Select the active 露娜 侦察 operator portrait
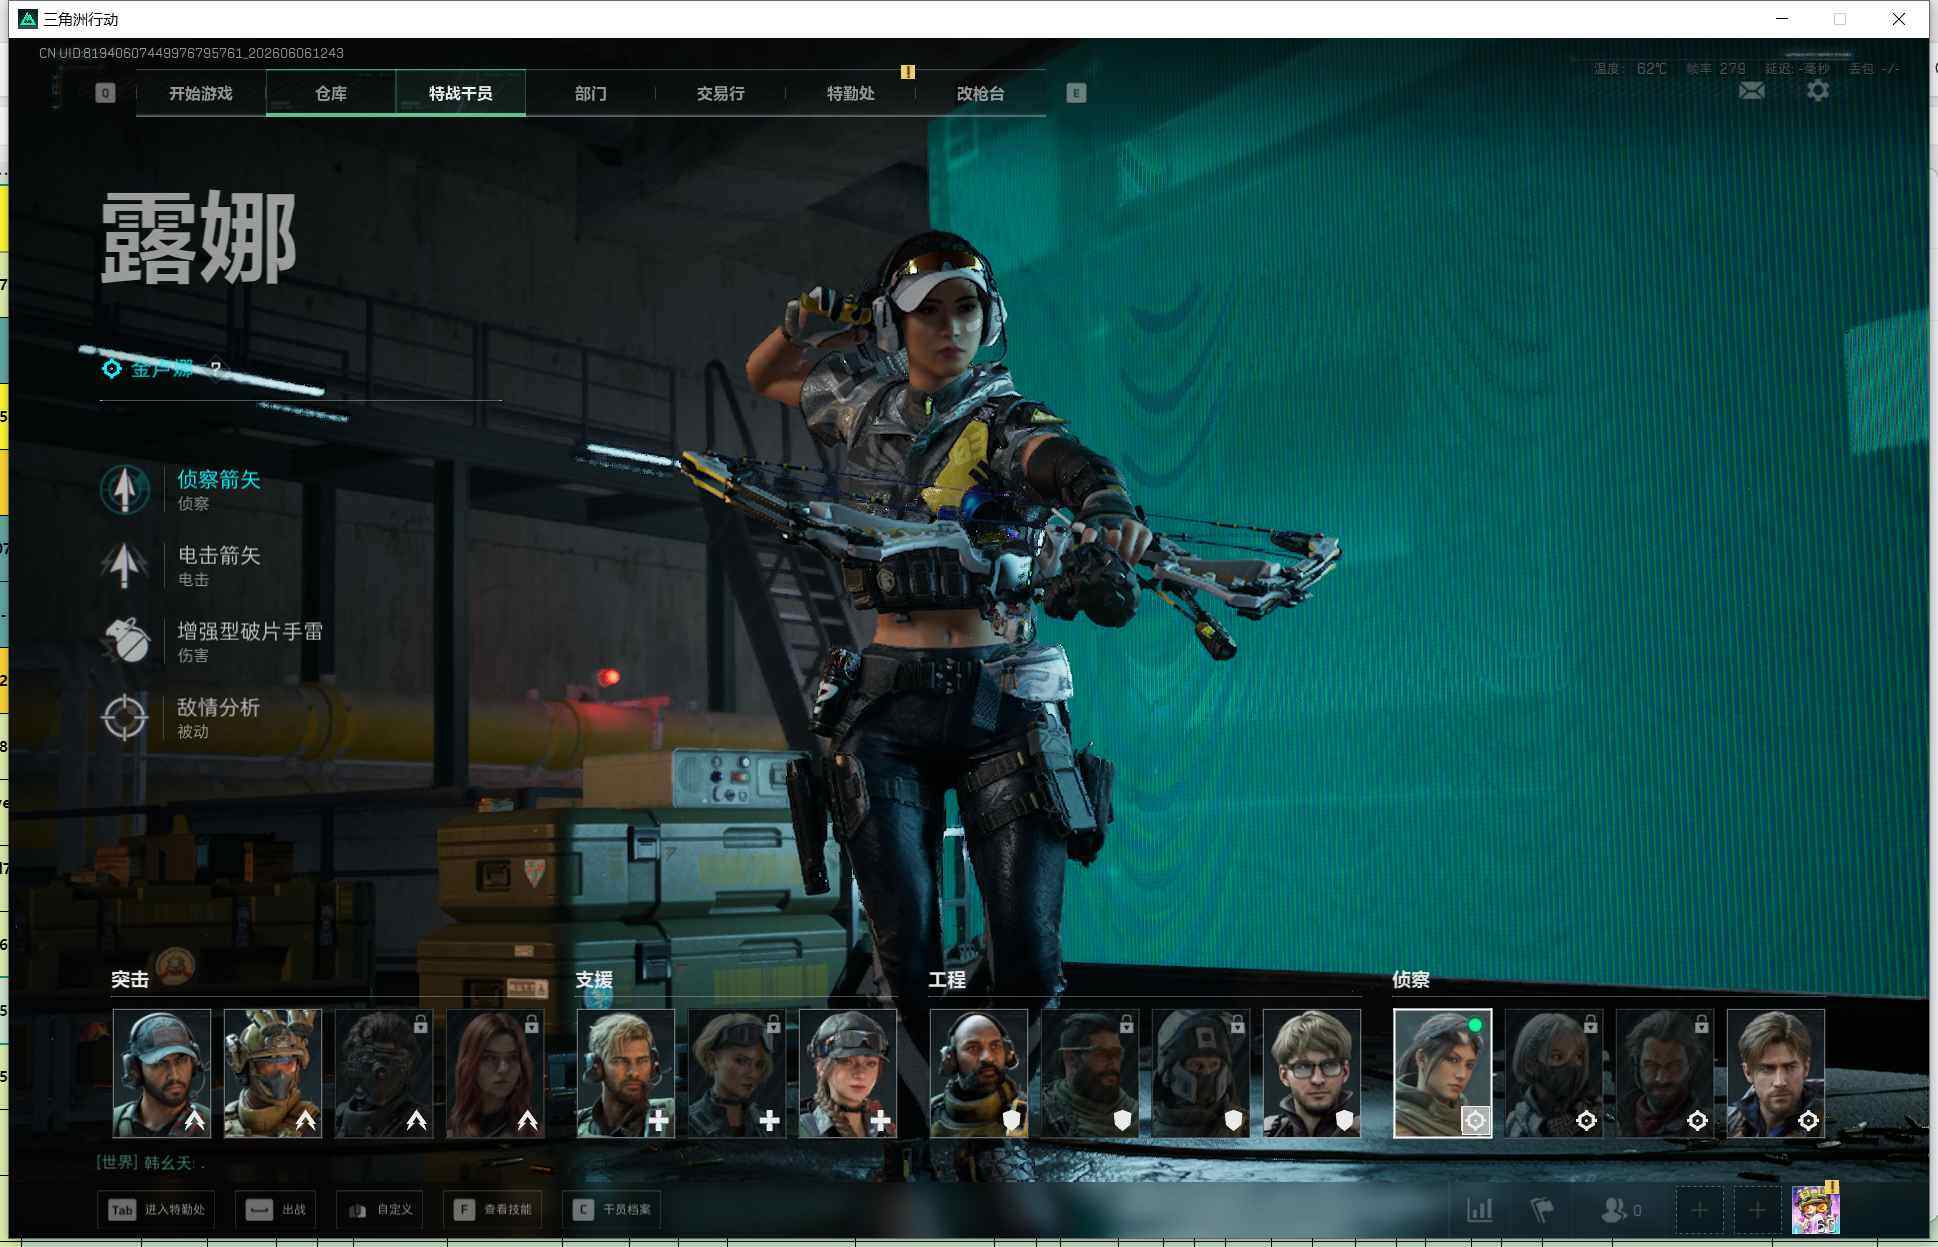The height and width of the screenshot is (1247, 1938). [1443, 1073]
